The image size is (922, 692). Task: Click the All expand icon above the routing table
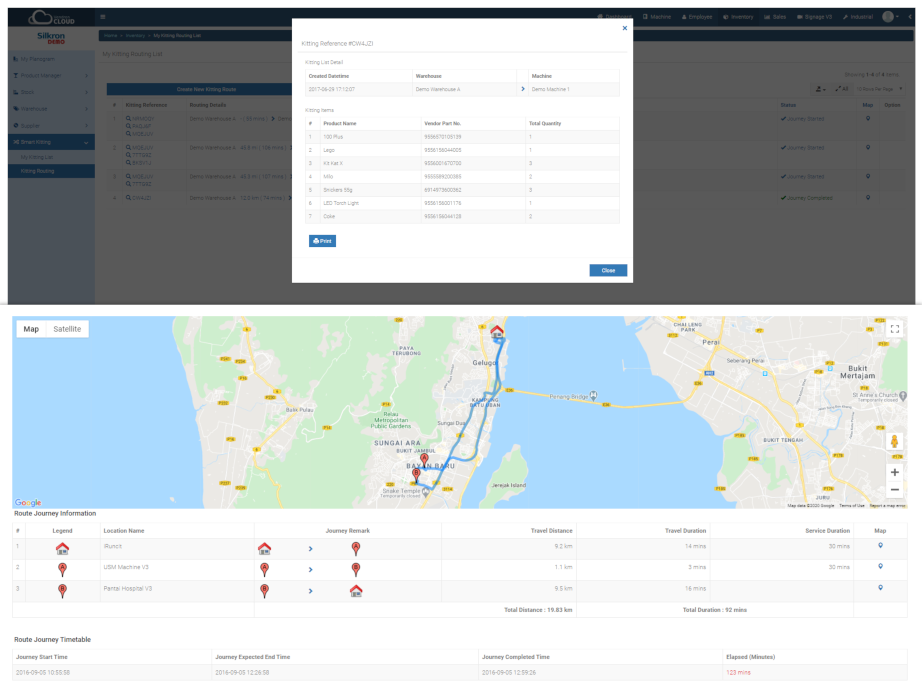point(841,88)
